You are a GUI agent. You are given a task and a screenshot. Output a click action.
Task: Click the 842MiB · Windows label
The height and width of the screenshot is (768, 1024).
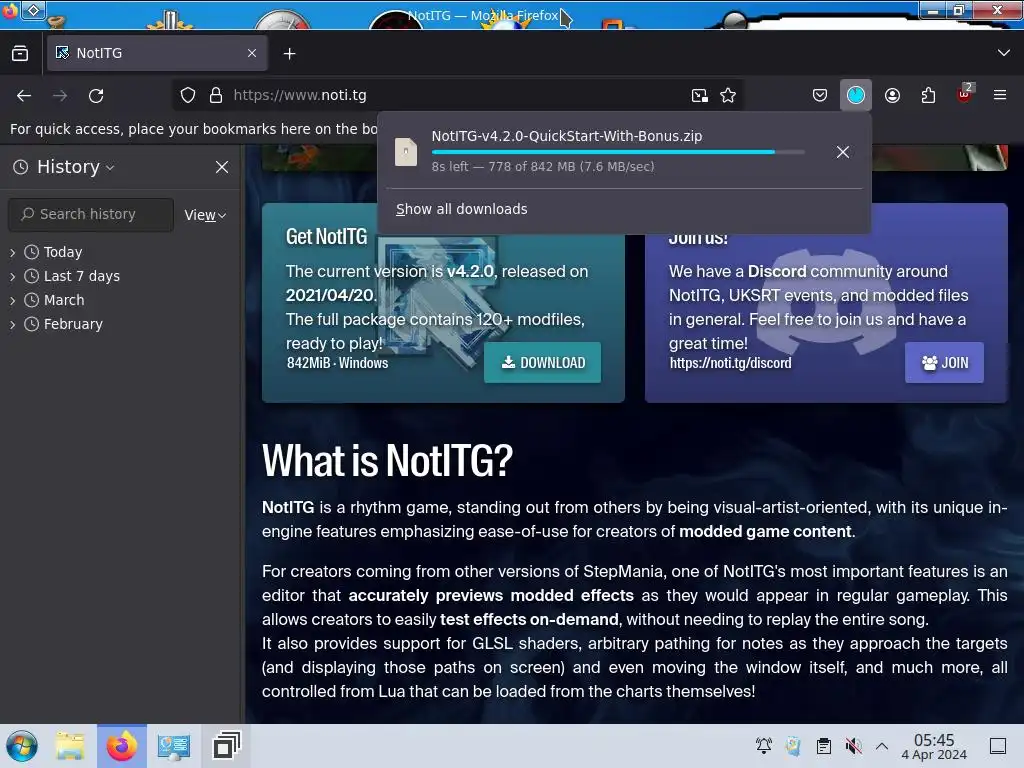(x=337, y=363)
